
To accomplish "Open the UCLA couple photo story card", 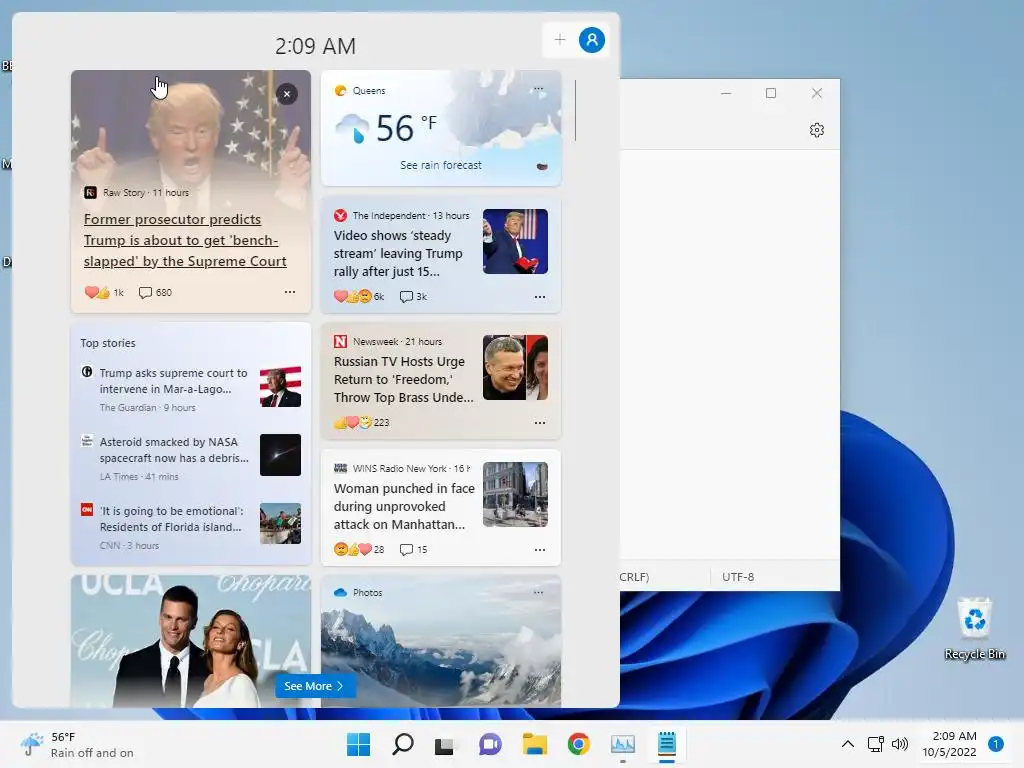I will (191, 641).
